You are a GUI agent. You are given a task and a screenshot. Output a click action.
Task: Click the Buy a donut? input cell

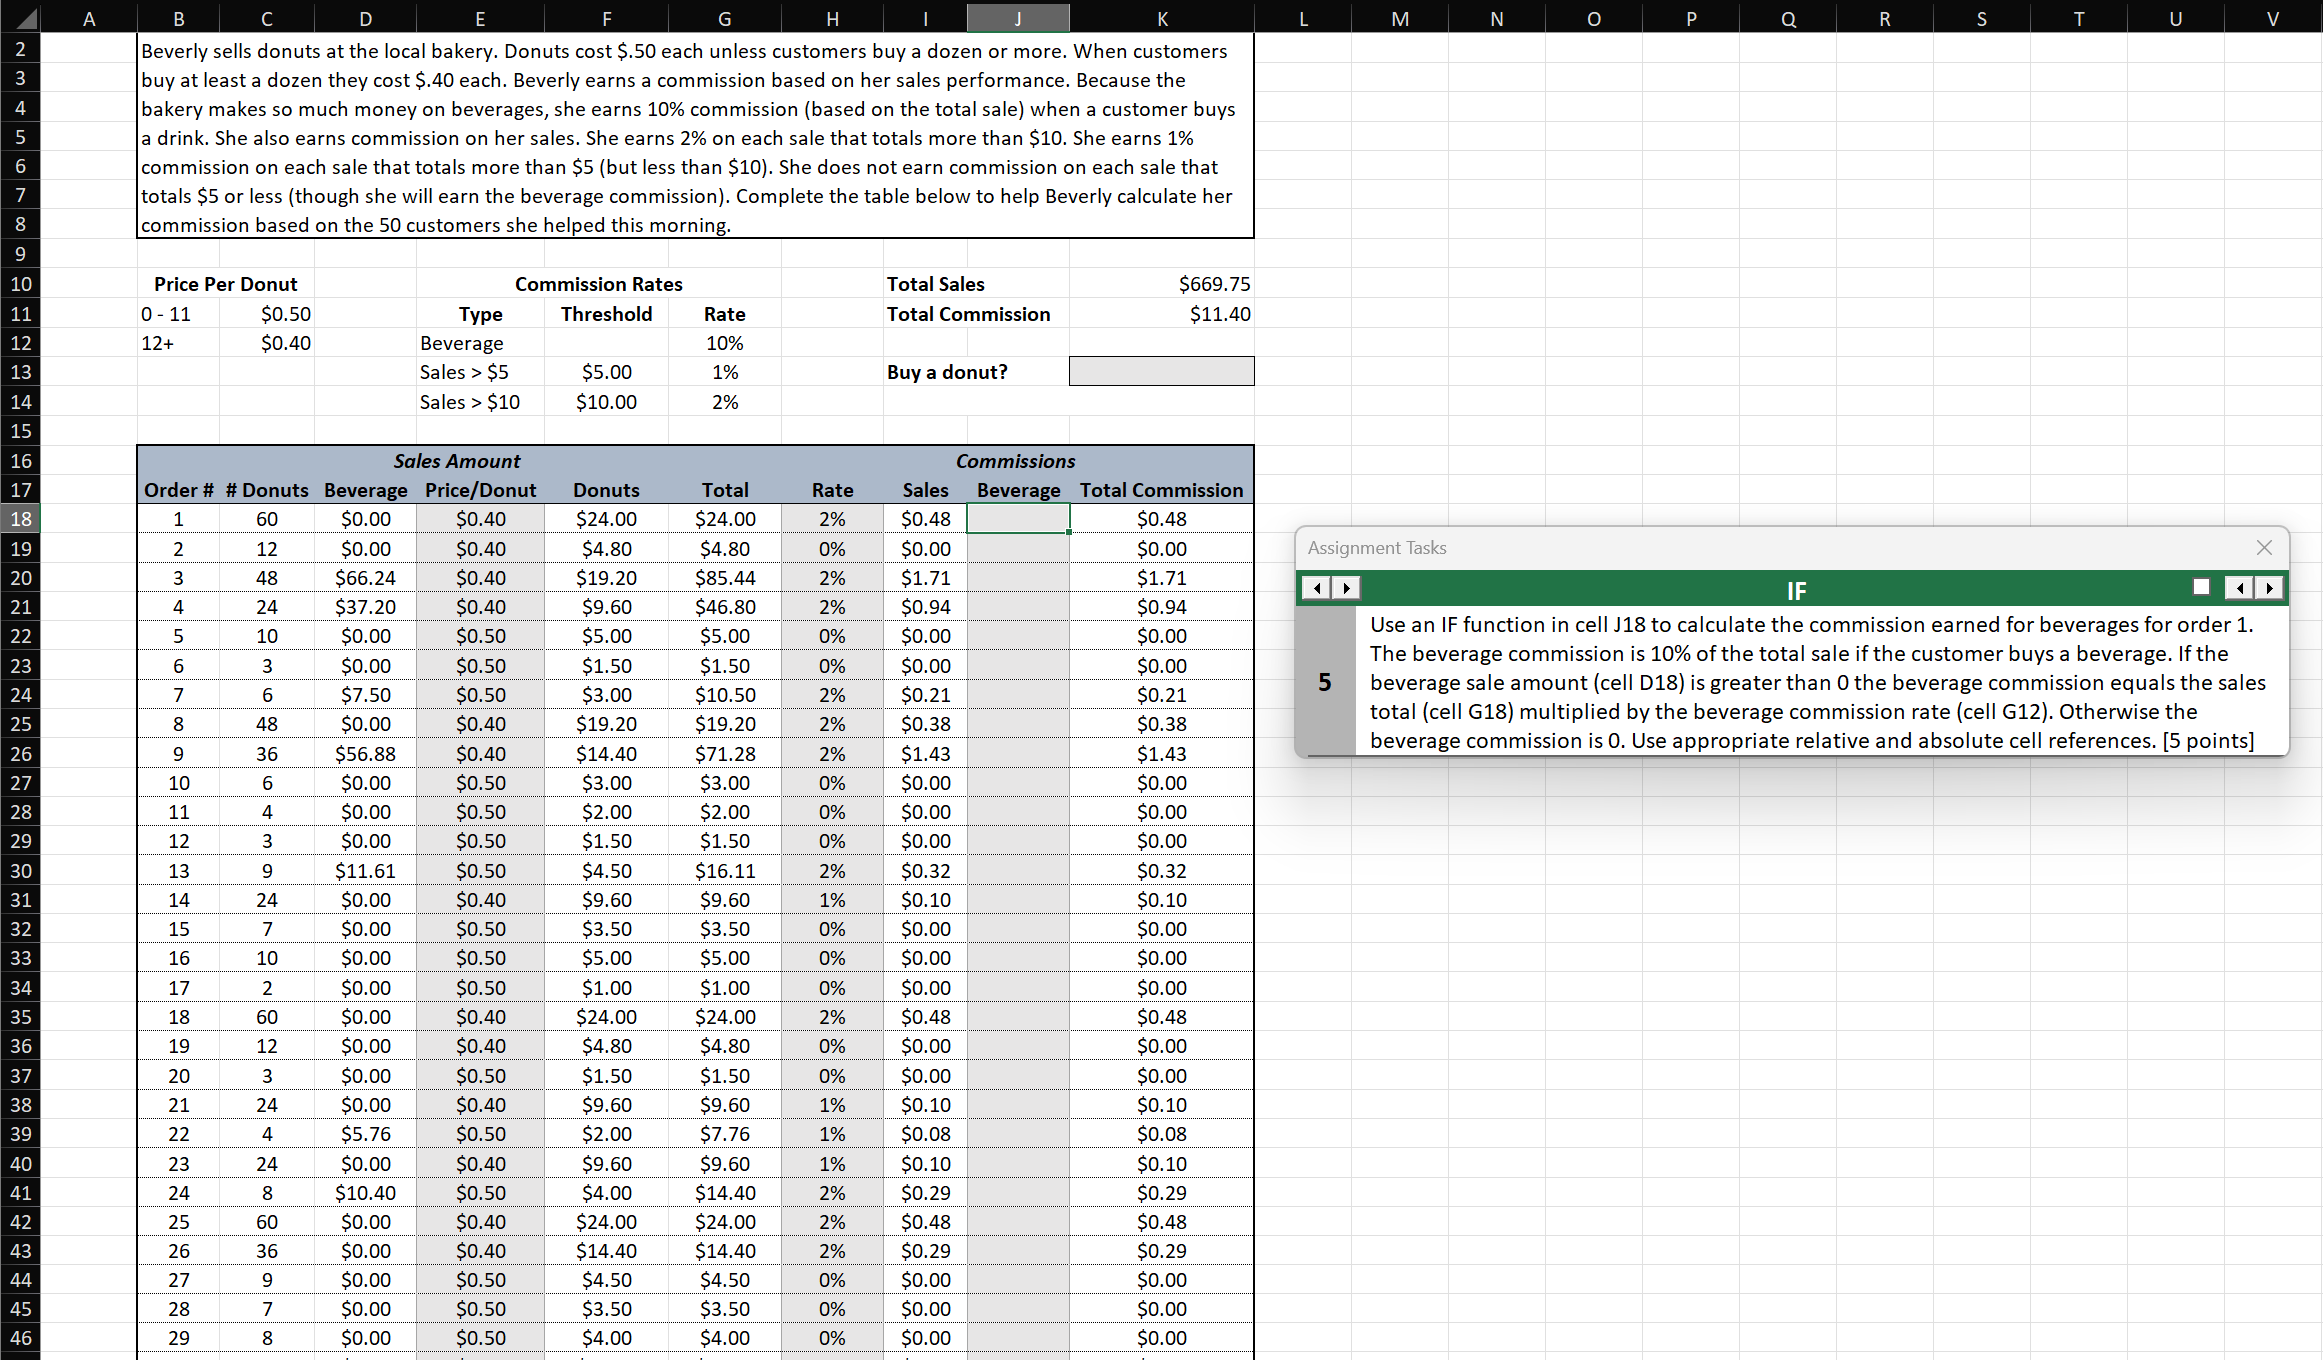click(x=1160, y=371)
